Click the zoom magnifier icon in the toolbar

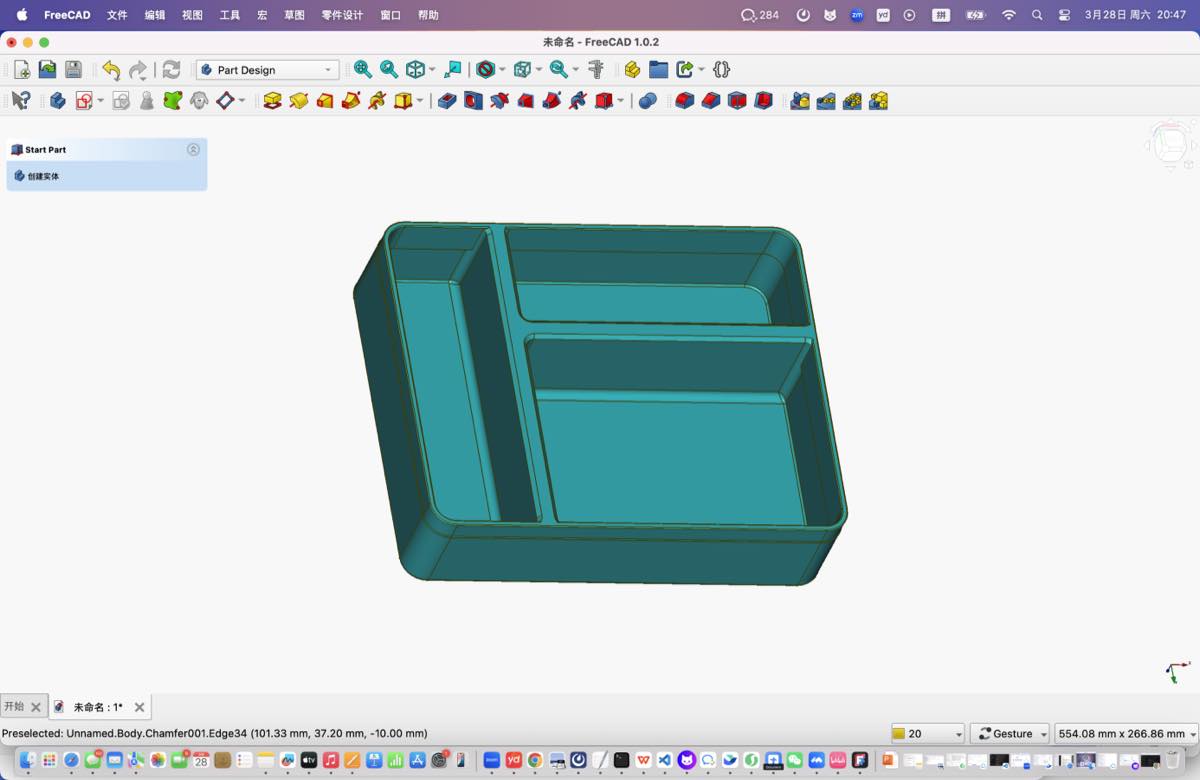[559, 70]
